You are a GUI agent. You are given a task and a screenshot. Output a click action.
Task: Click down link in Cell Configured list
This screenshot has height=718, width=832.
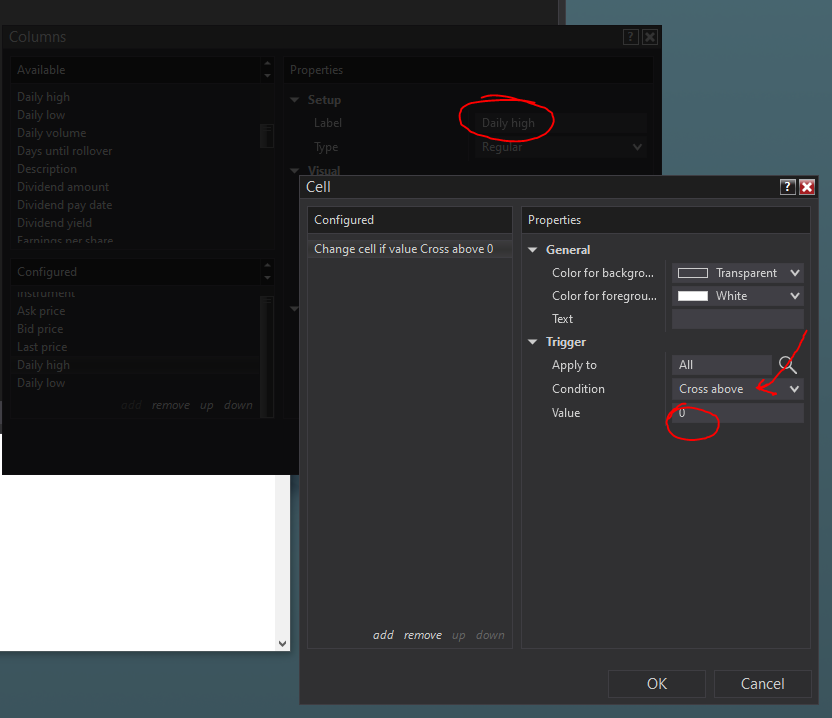pyautogui.click(x=490, y=635)
